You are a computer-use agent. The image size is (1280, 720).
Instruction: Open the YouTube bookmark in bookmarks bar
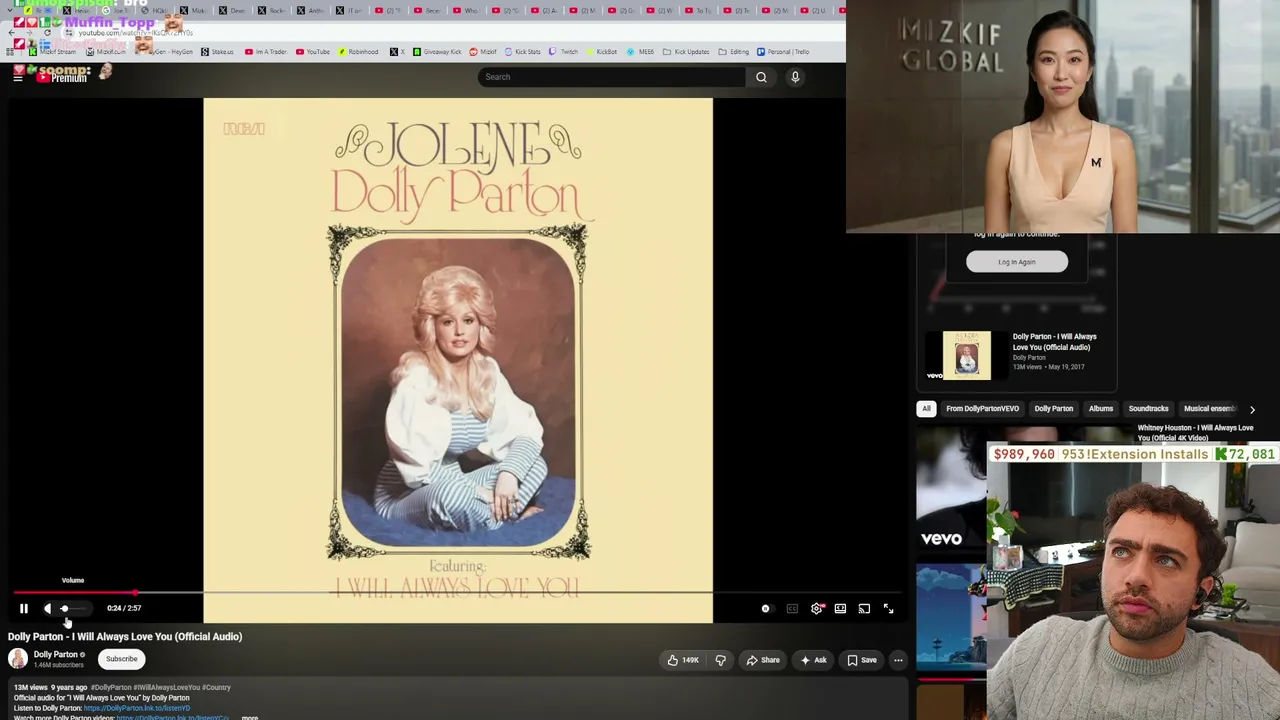coord(313,52)
